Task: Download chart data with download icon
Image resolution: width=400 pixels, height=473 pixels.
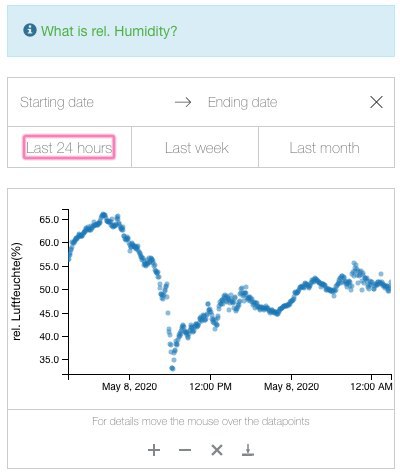Action: (248, 450)
